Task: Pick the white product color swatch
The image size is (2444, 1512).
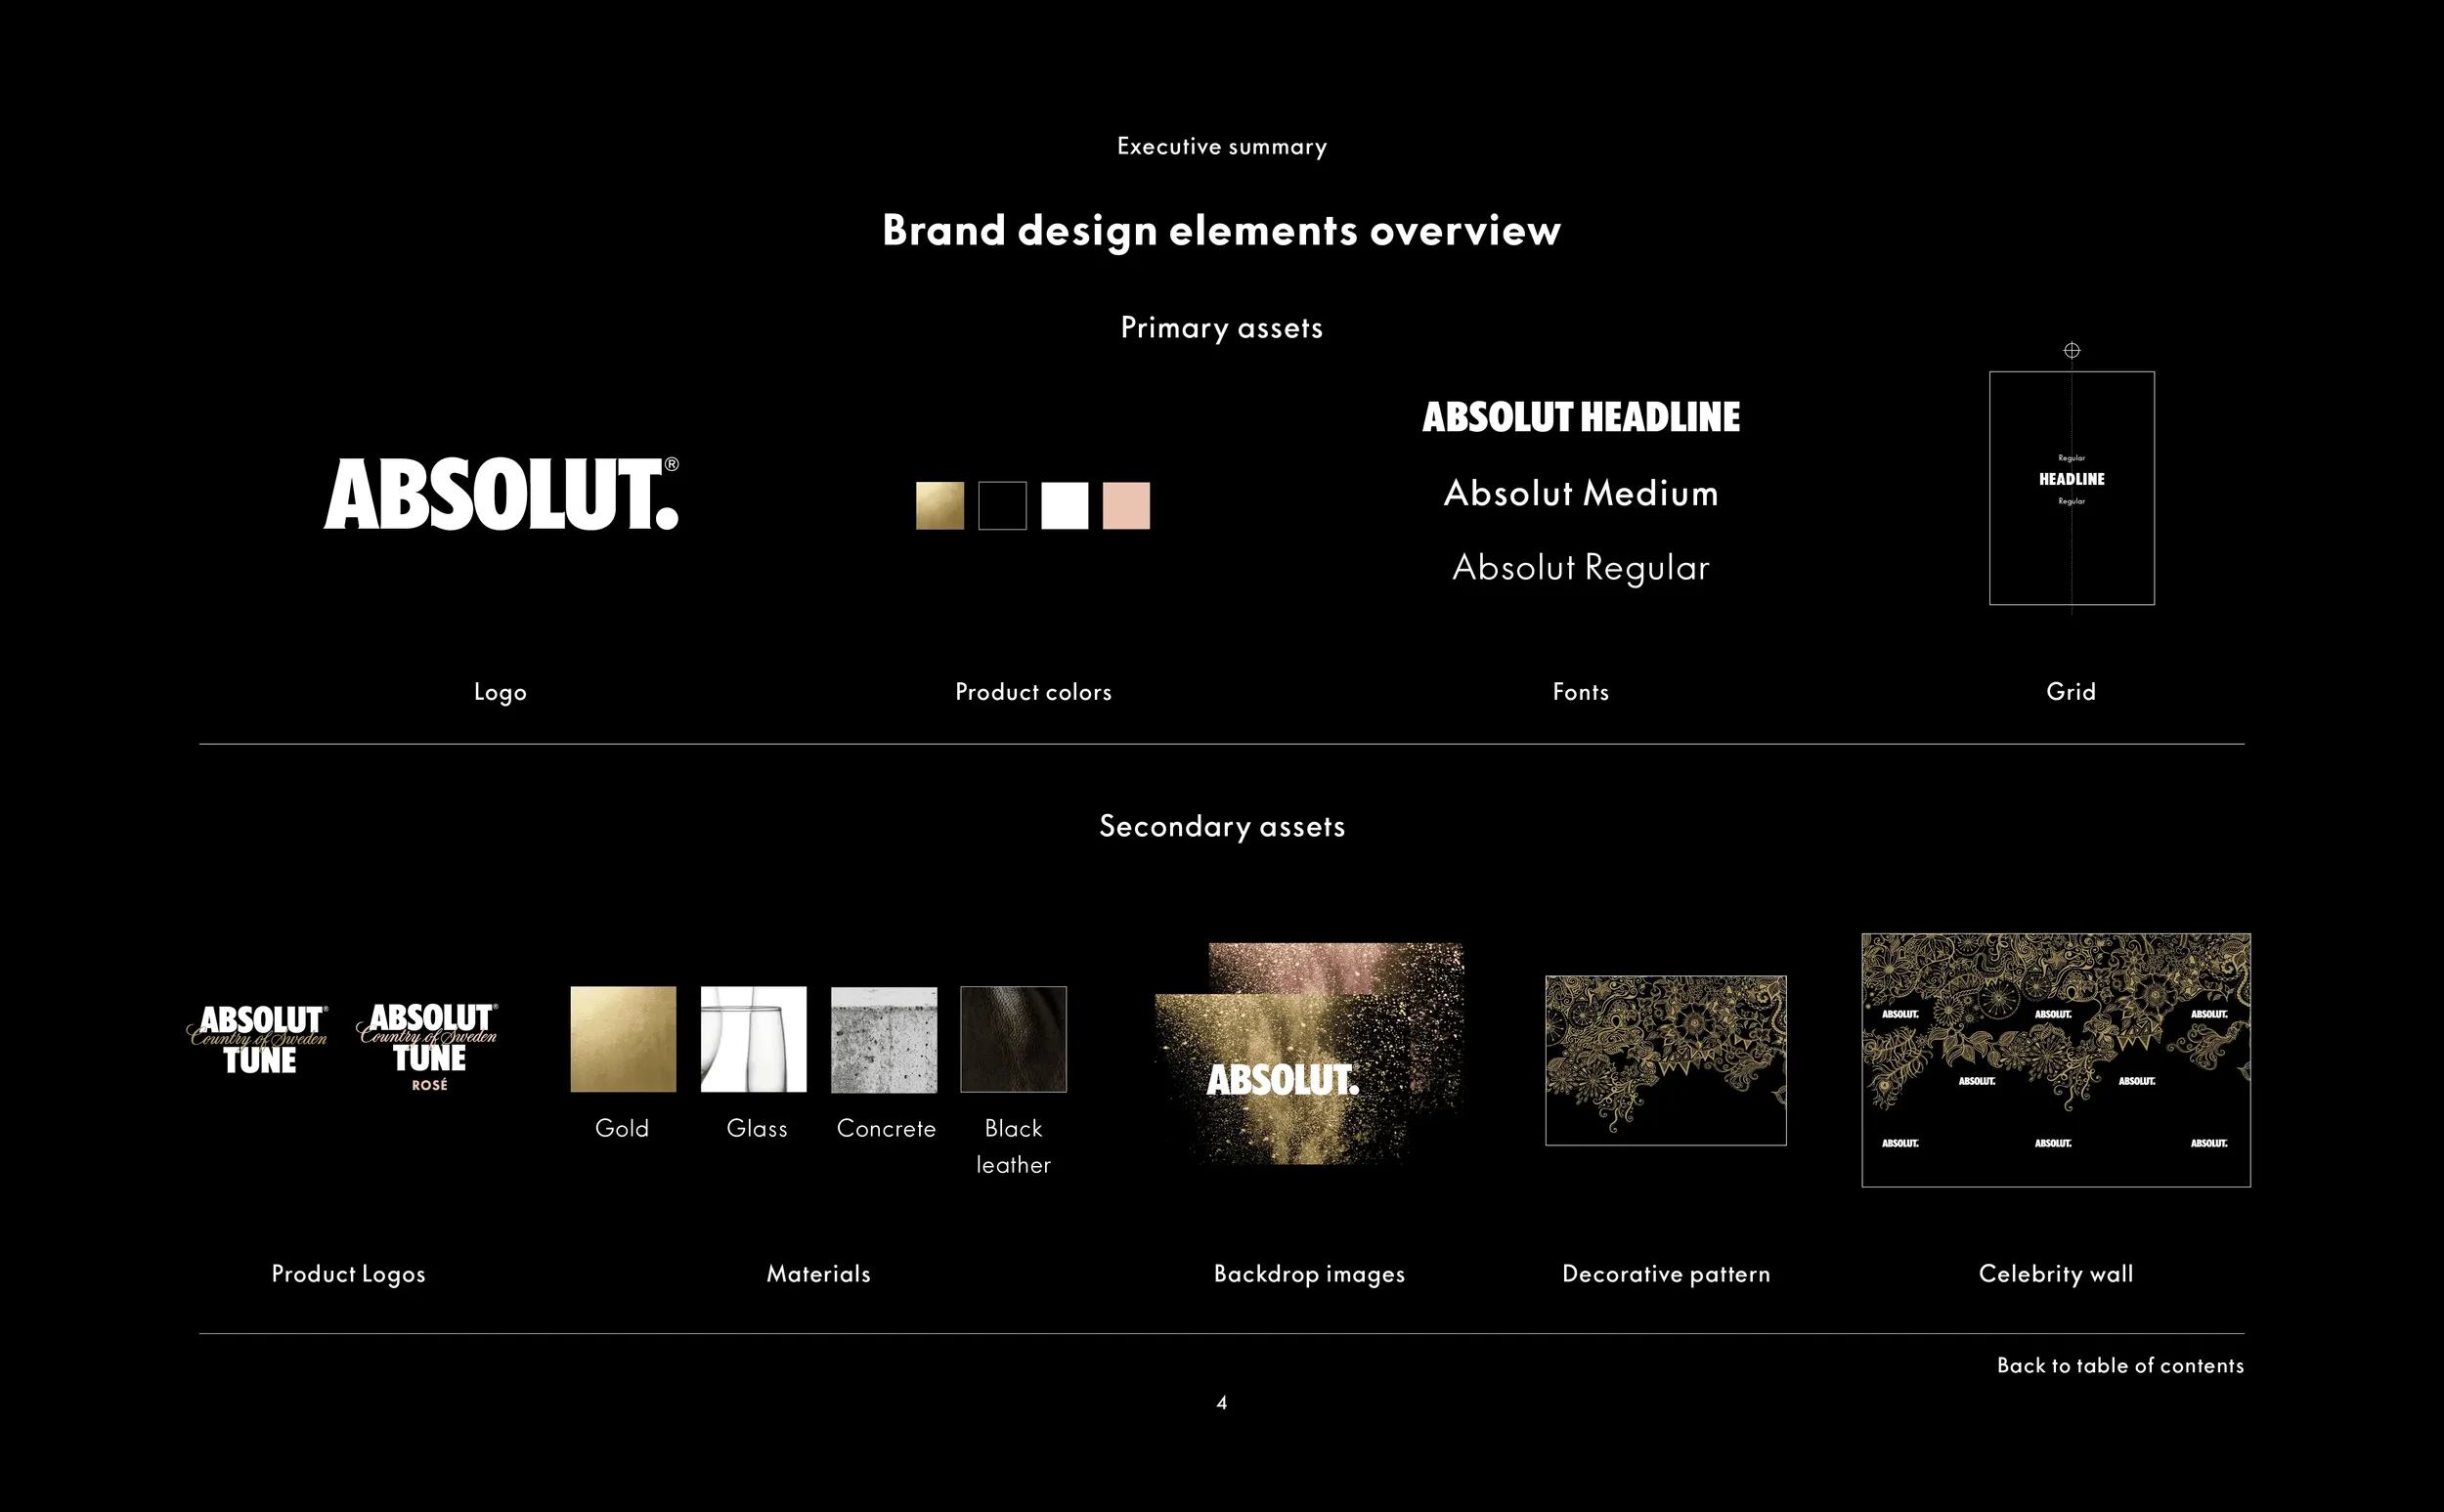Action: (1064, 506)
